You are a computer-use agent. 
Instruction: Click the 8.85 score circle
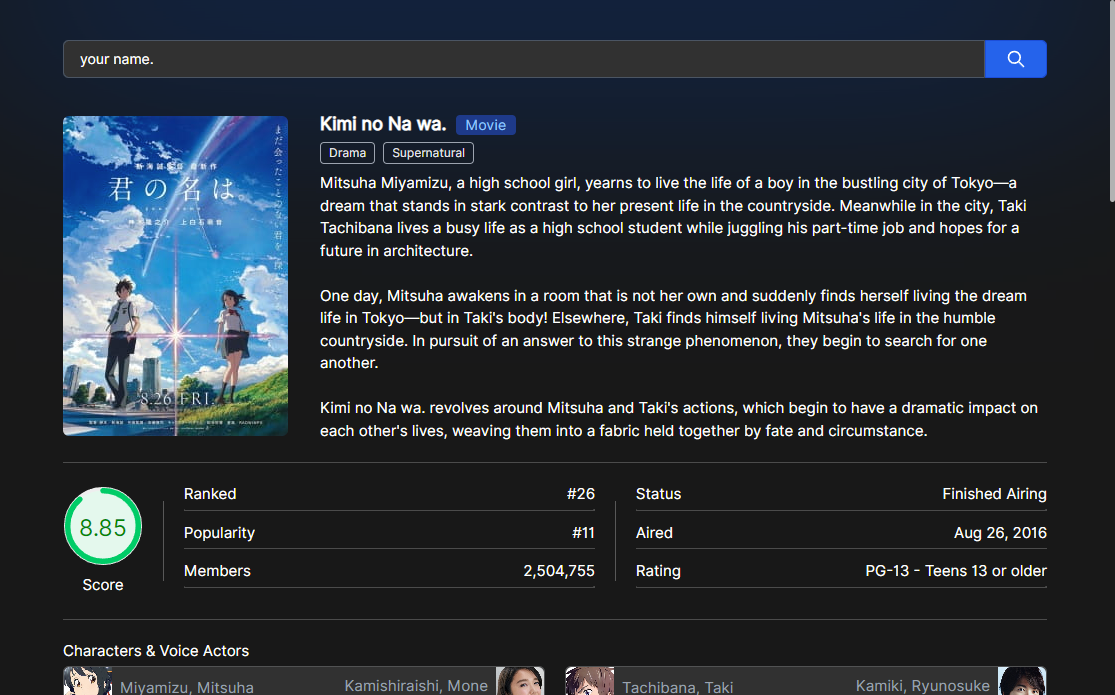click(103, 526)
